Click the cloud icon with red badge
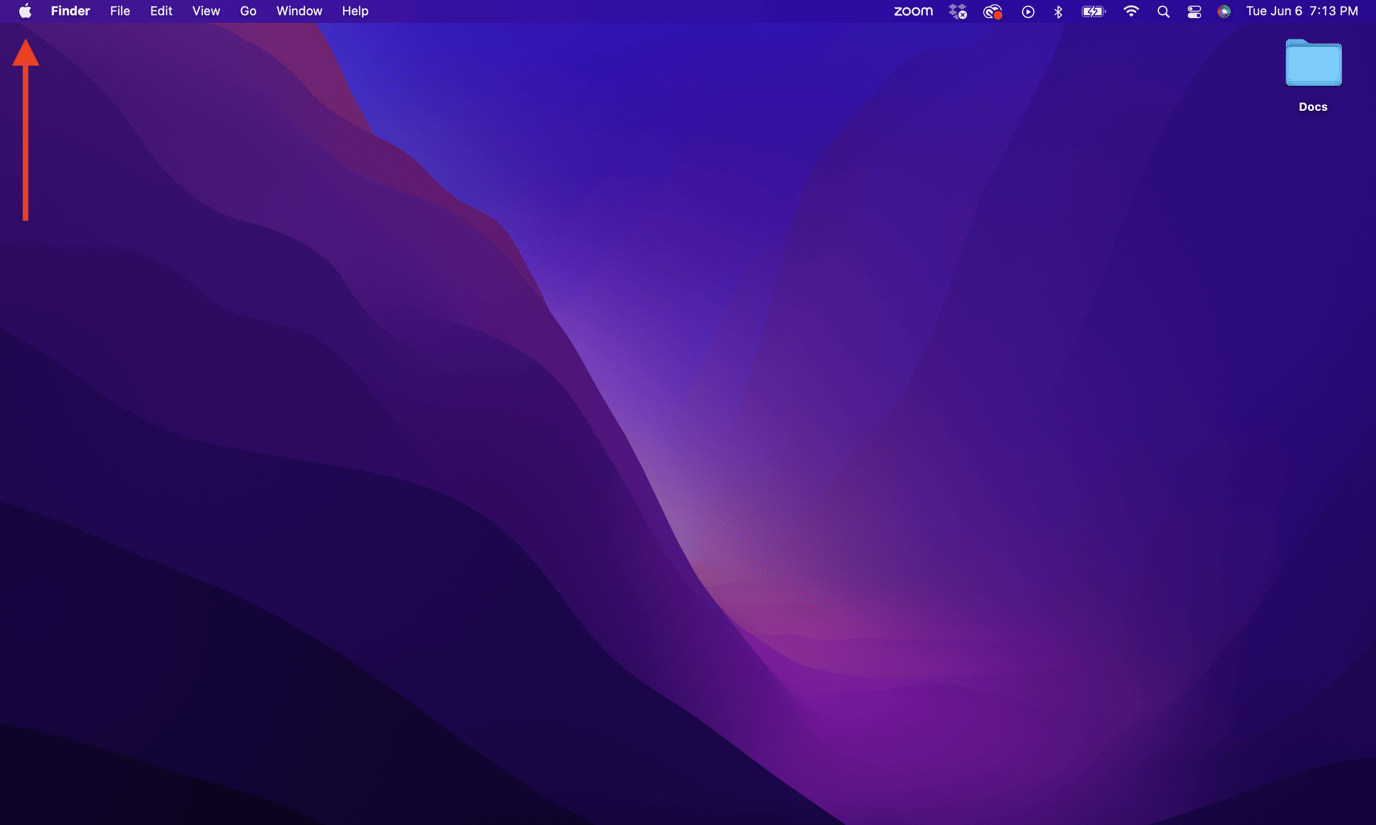Viewport: 1376px width, 825px height. point(992,11)
